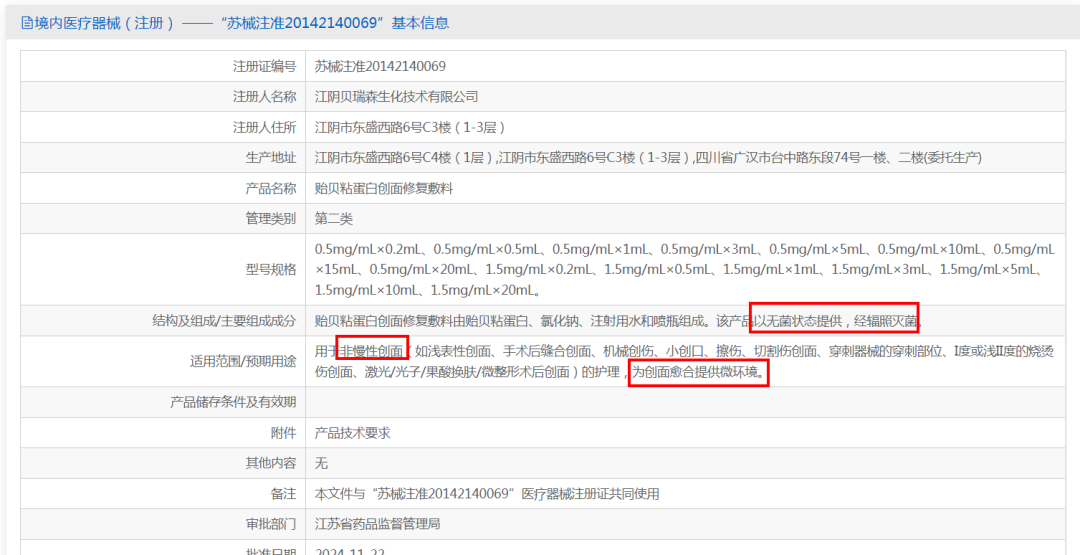Click the remark text '医疗器械注册证共同使用'
The width and height of the screenshot is (1080, 555).
590,494
